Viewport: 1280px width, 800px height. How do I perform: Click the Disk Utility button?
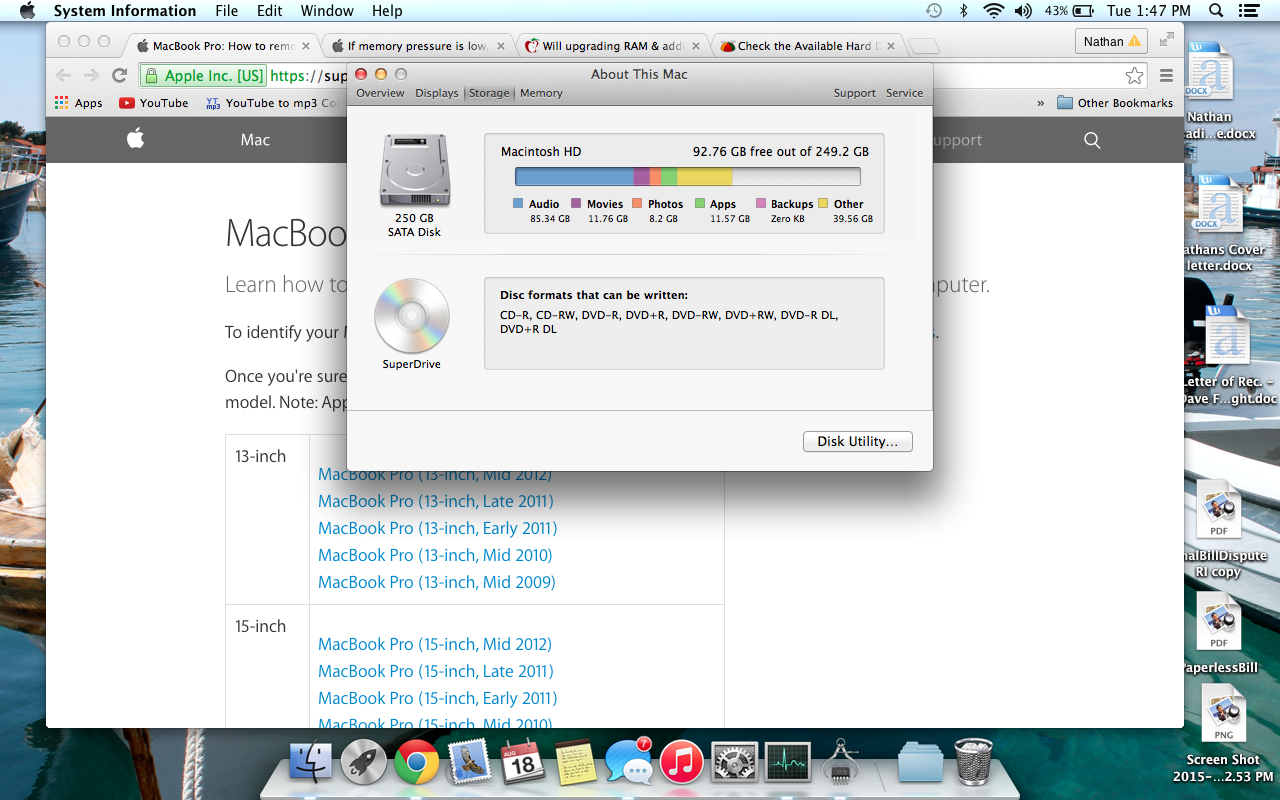point(858,441)
